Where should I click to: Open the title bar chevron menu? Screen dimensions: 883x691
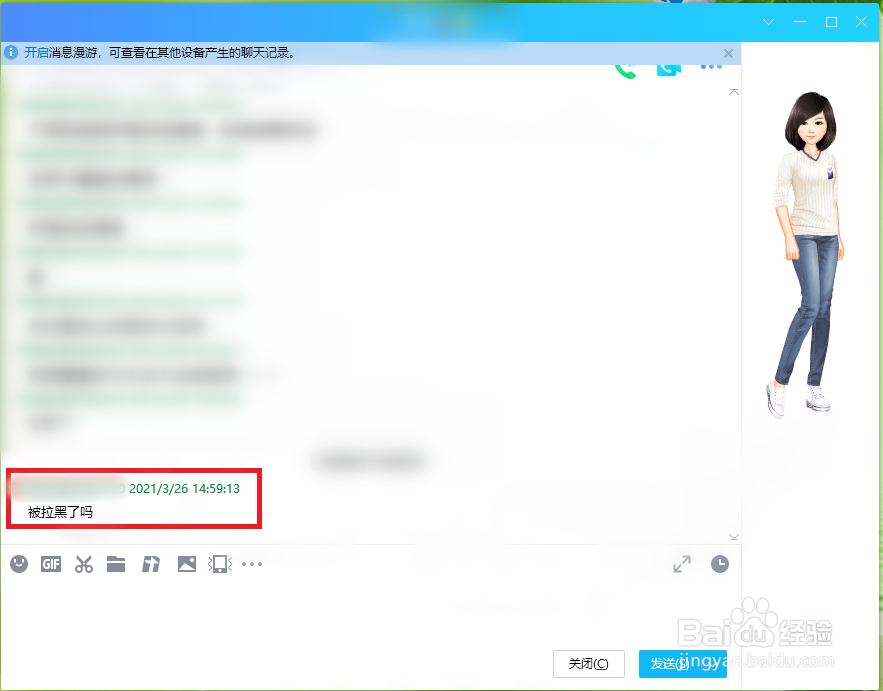(x=768, y=21)
